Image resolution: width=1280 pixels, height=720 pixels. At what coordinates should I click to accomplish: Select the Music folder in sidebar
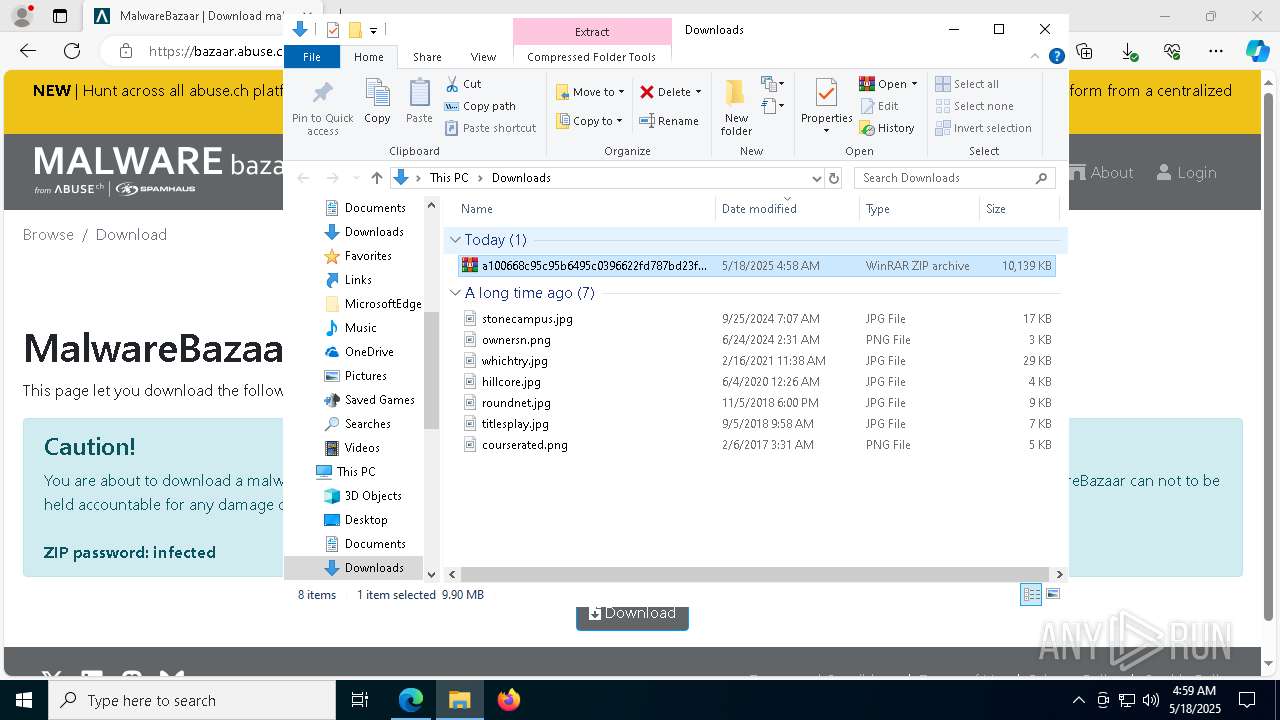(x=360, y=328)
